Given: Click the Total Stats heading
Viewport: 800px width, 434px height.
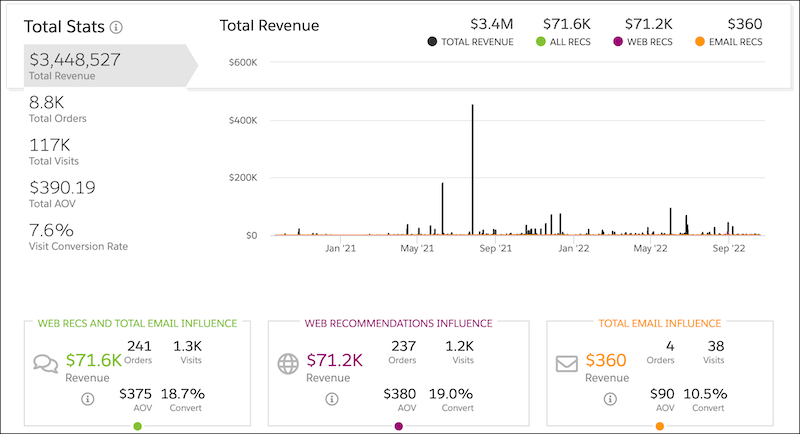Looking at the screenshot, I should click(x=64, y=27).
